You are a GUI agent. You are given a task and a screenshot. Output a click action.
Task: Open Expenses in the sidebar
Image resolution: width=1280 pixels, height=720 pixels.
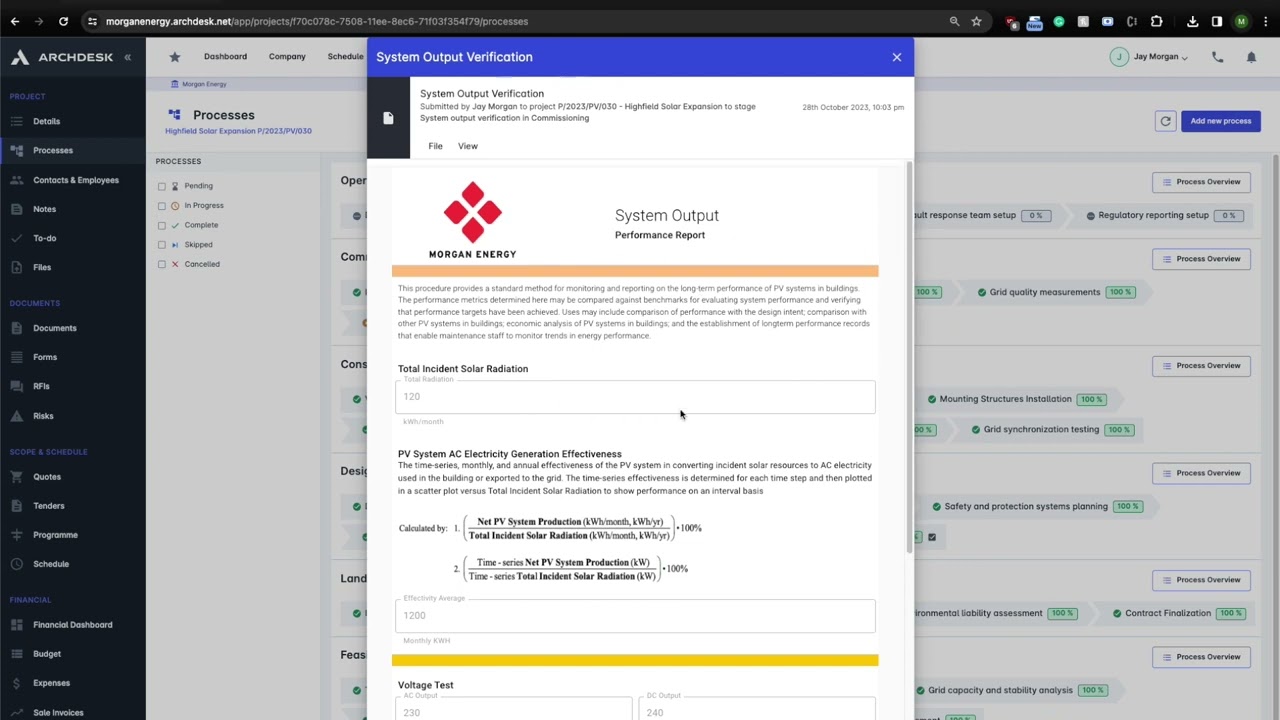pyautogui.click(x=51, y=683)
